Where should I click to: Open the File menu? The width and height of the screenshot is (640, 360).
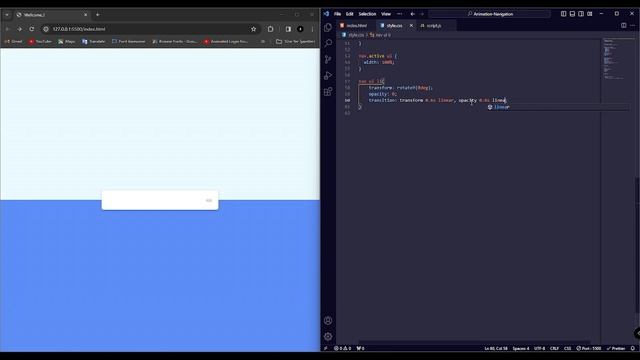338,14
